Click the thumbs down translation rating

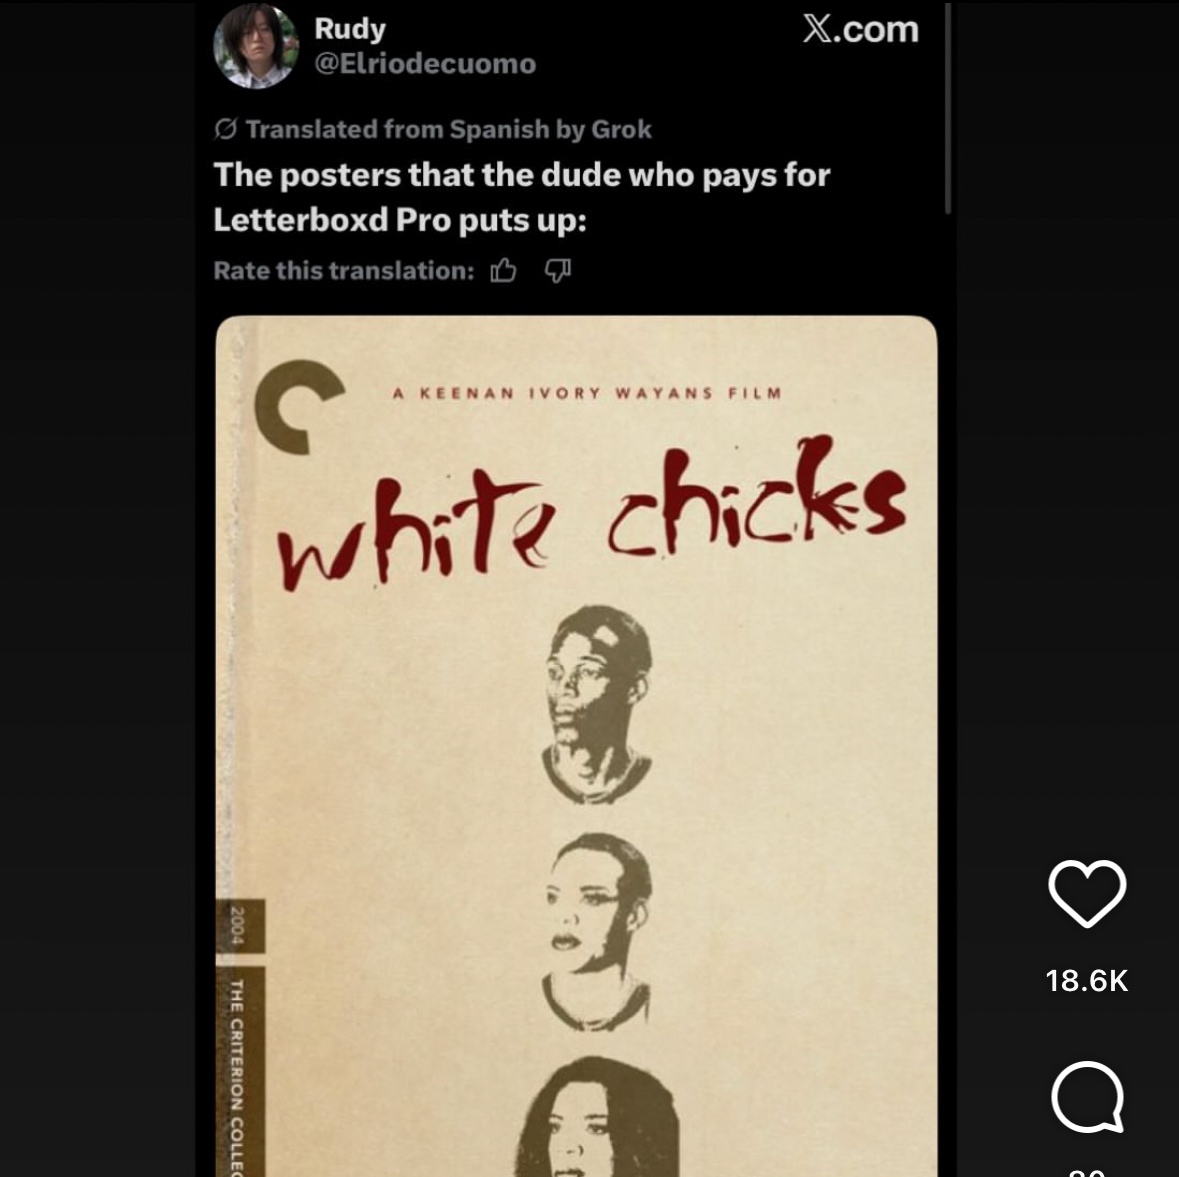tap(558, 270)
